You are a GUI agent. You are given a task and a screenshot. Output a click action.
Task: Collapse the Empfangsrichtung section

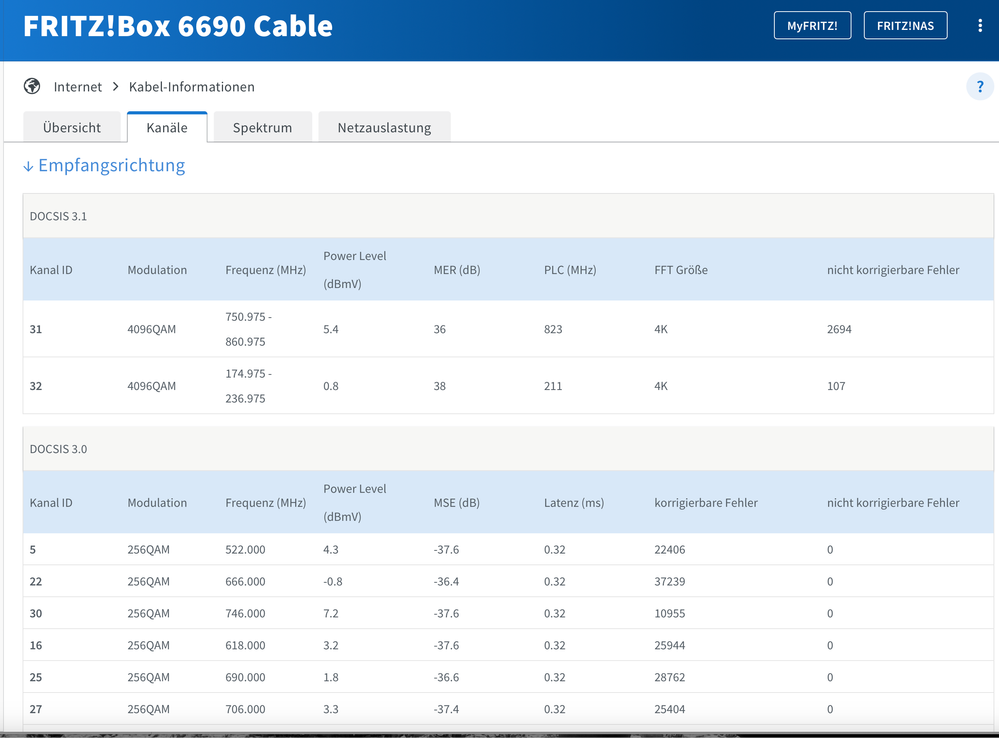(x=104, y=165)
